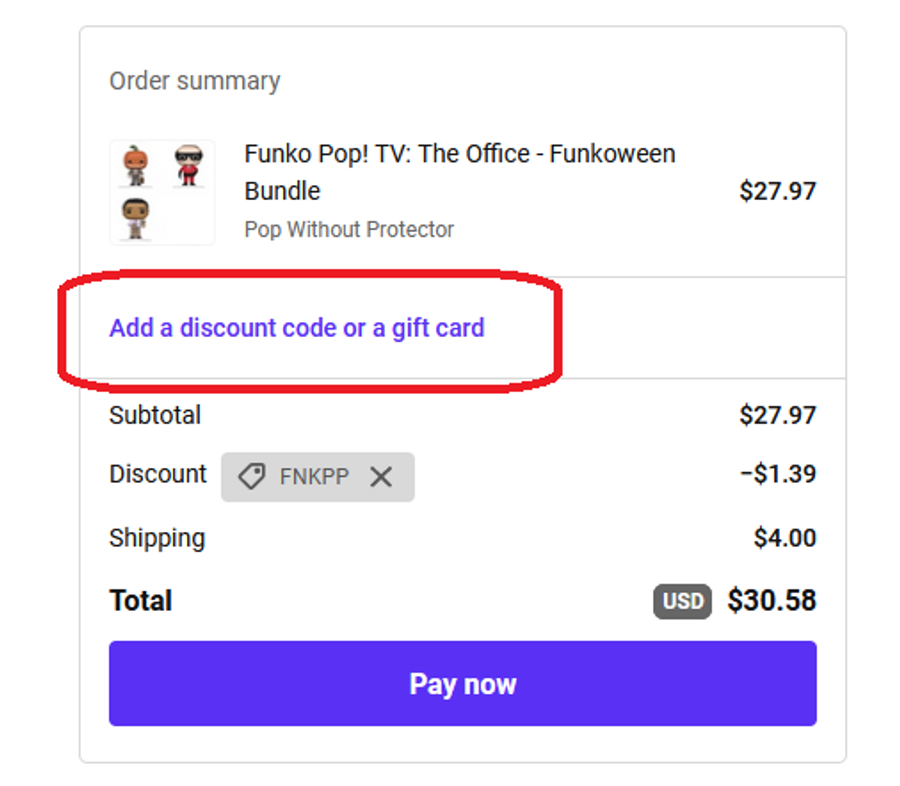Screen dimensions: 900x786
Task: Click the Order summary heading
Action: pyautogui.click(x=195, y=81)
